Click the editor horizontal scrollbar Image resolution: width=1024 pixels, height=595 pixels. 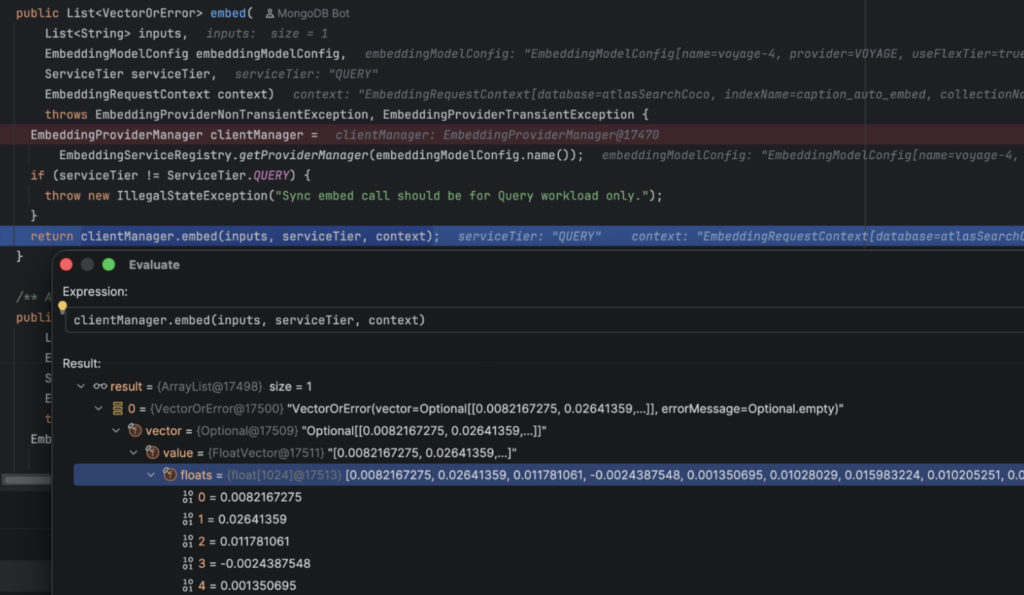[x=26, y=480]
